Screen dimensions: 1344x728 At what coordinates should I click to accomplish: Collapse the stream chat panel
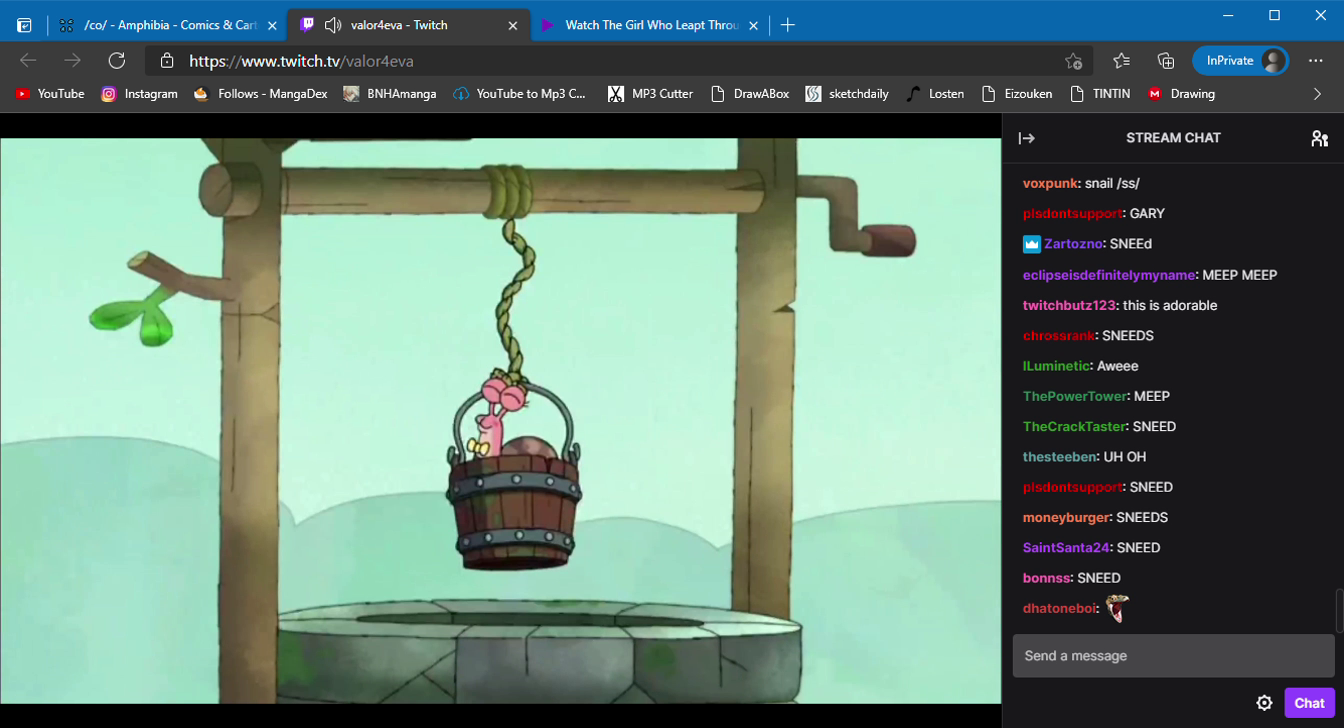tap(1027, 138)
